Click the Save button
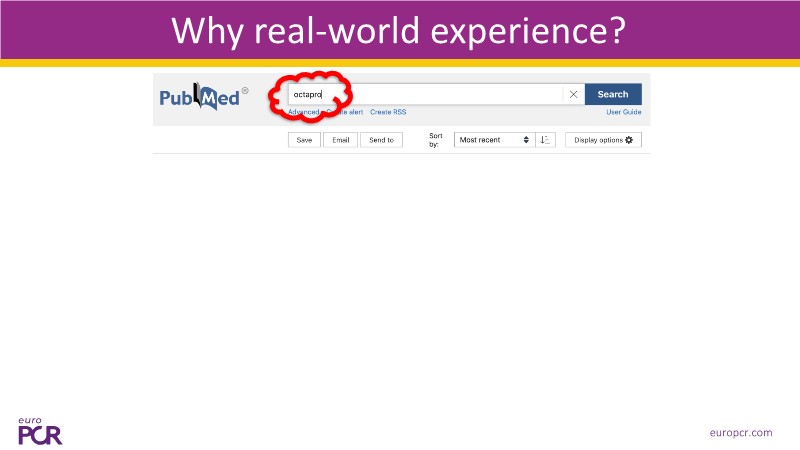This screenshot has width=800, height=450. pos(304,140)
